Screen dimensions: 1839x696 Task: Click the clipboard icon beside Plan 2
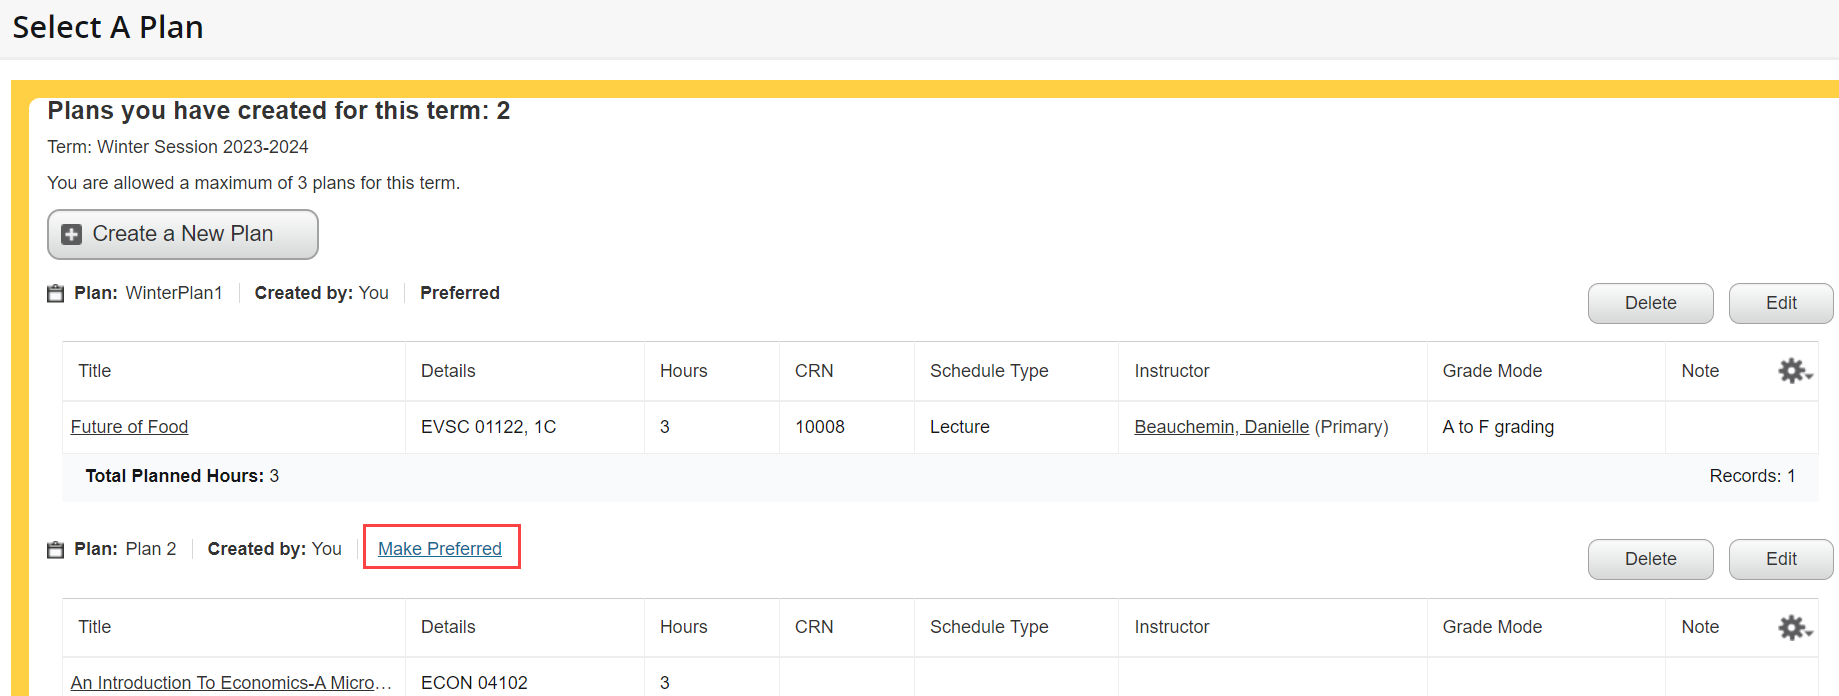pyautogui.click(x=56, y=549)
